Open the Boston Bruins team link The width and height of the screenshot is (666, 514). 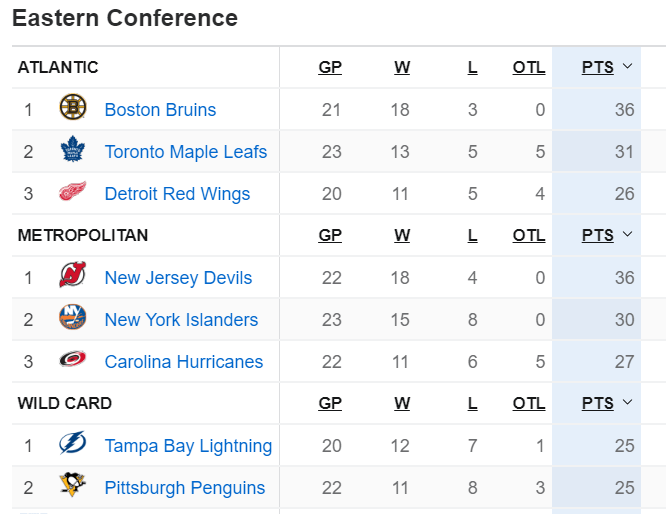160,110
